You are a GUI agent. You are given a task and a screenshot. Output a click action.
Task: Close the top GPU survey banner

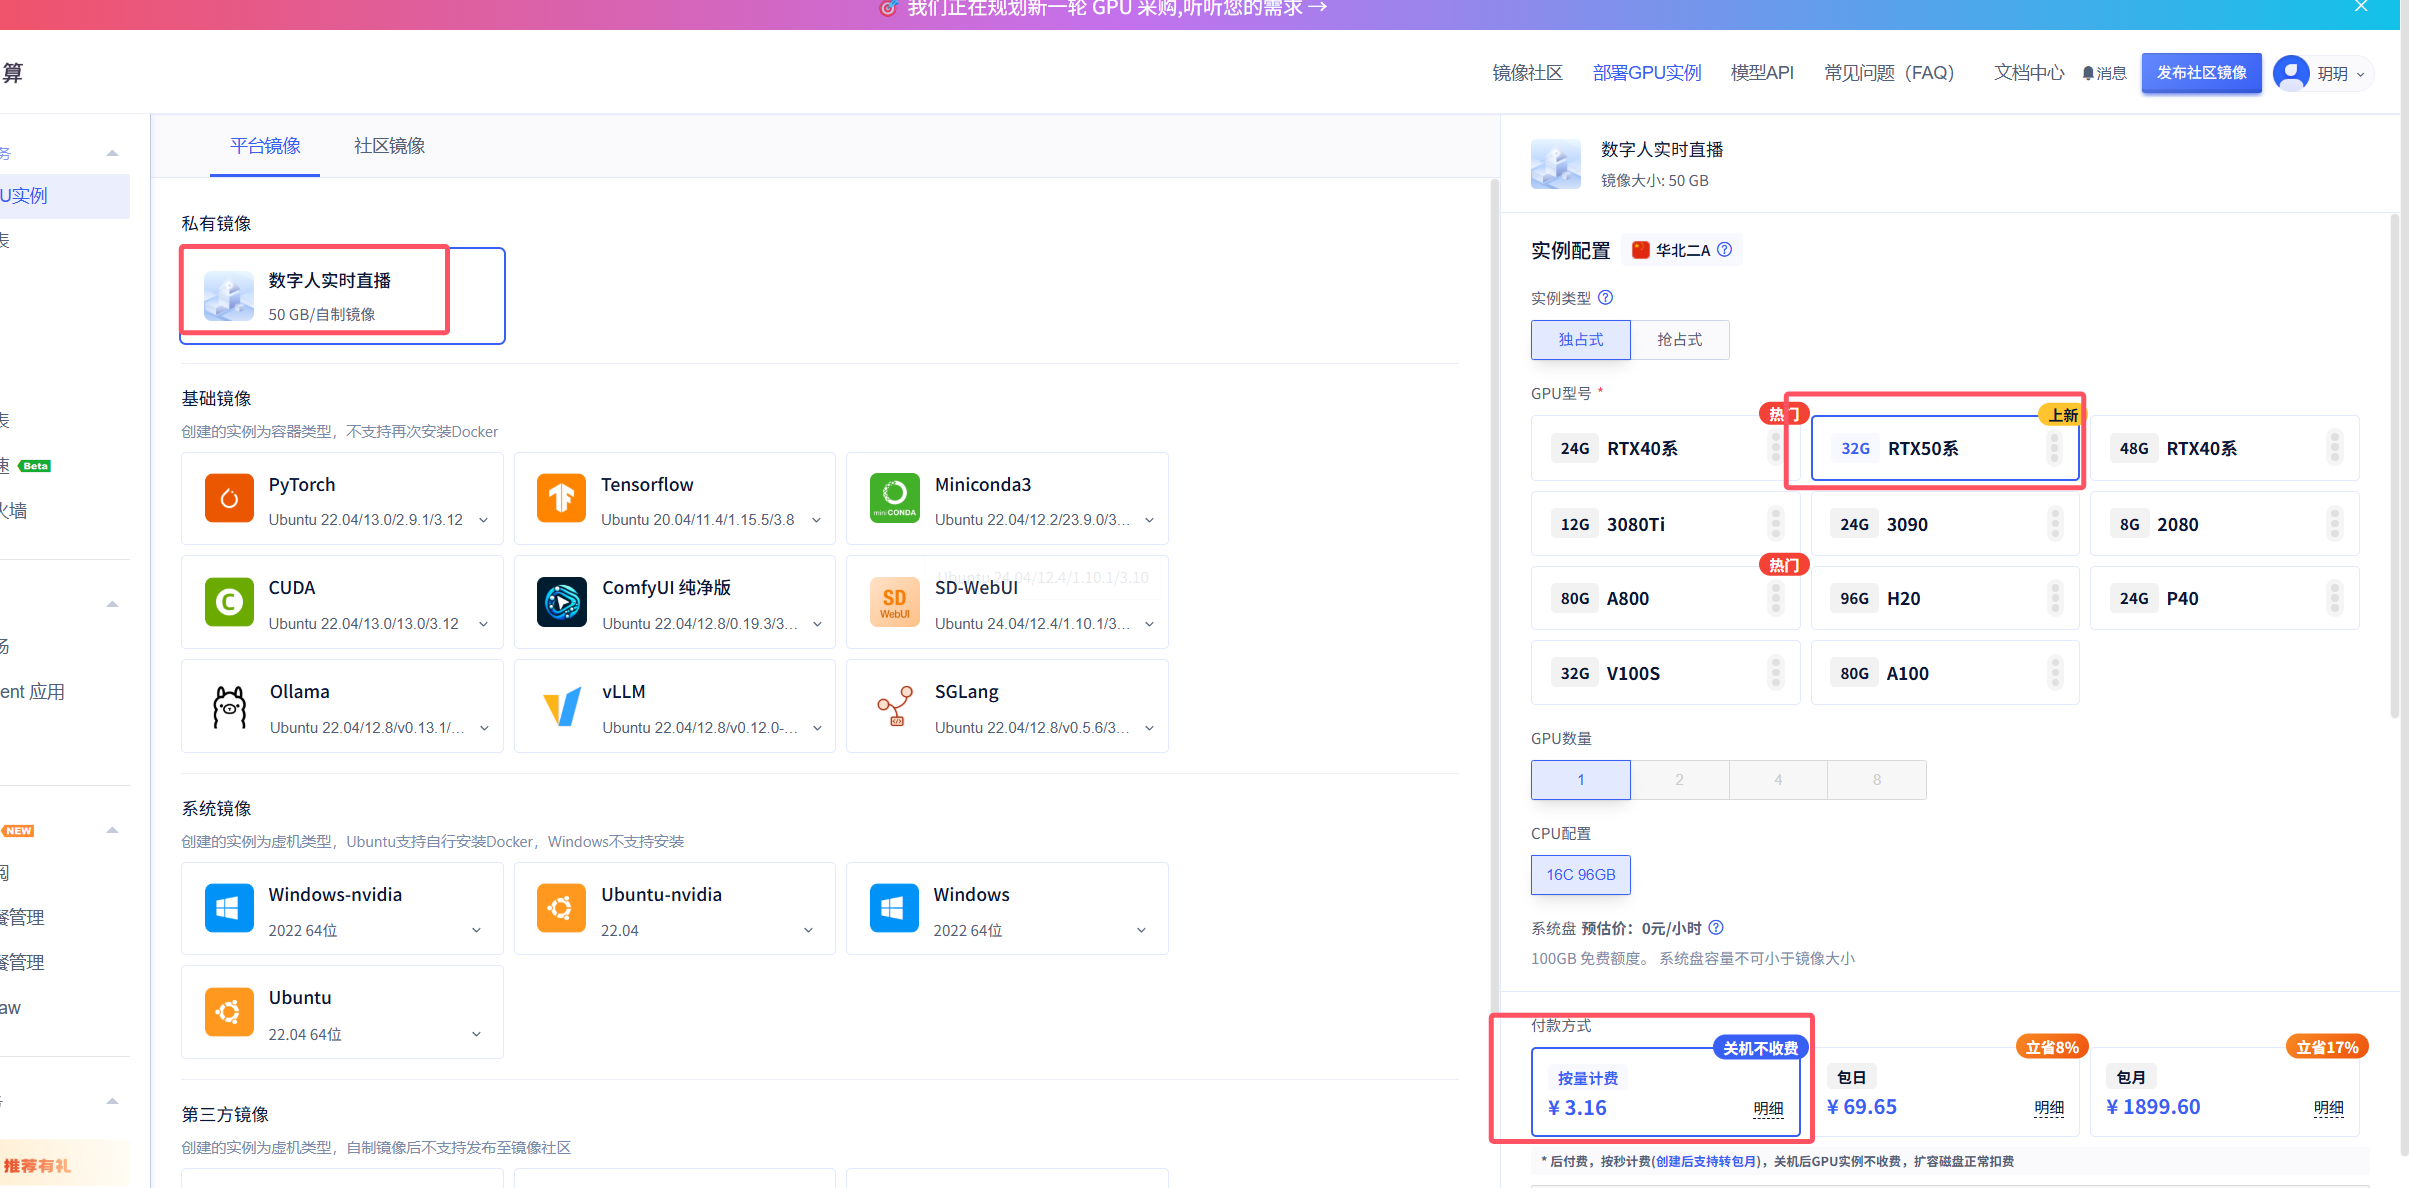[2361, 7]
